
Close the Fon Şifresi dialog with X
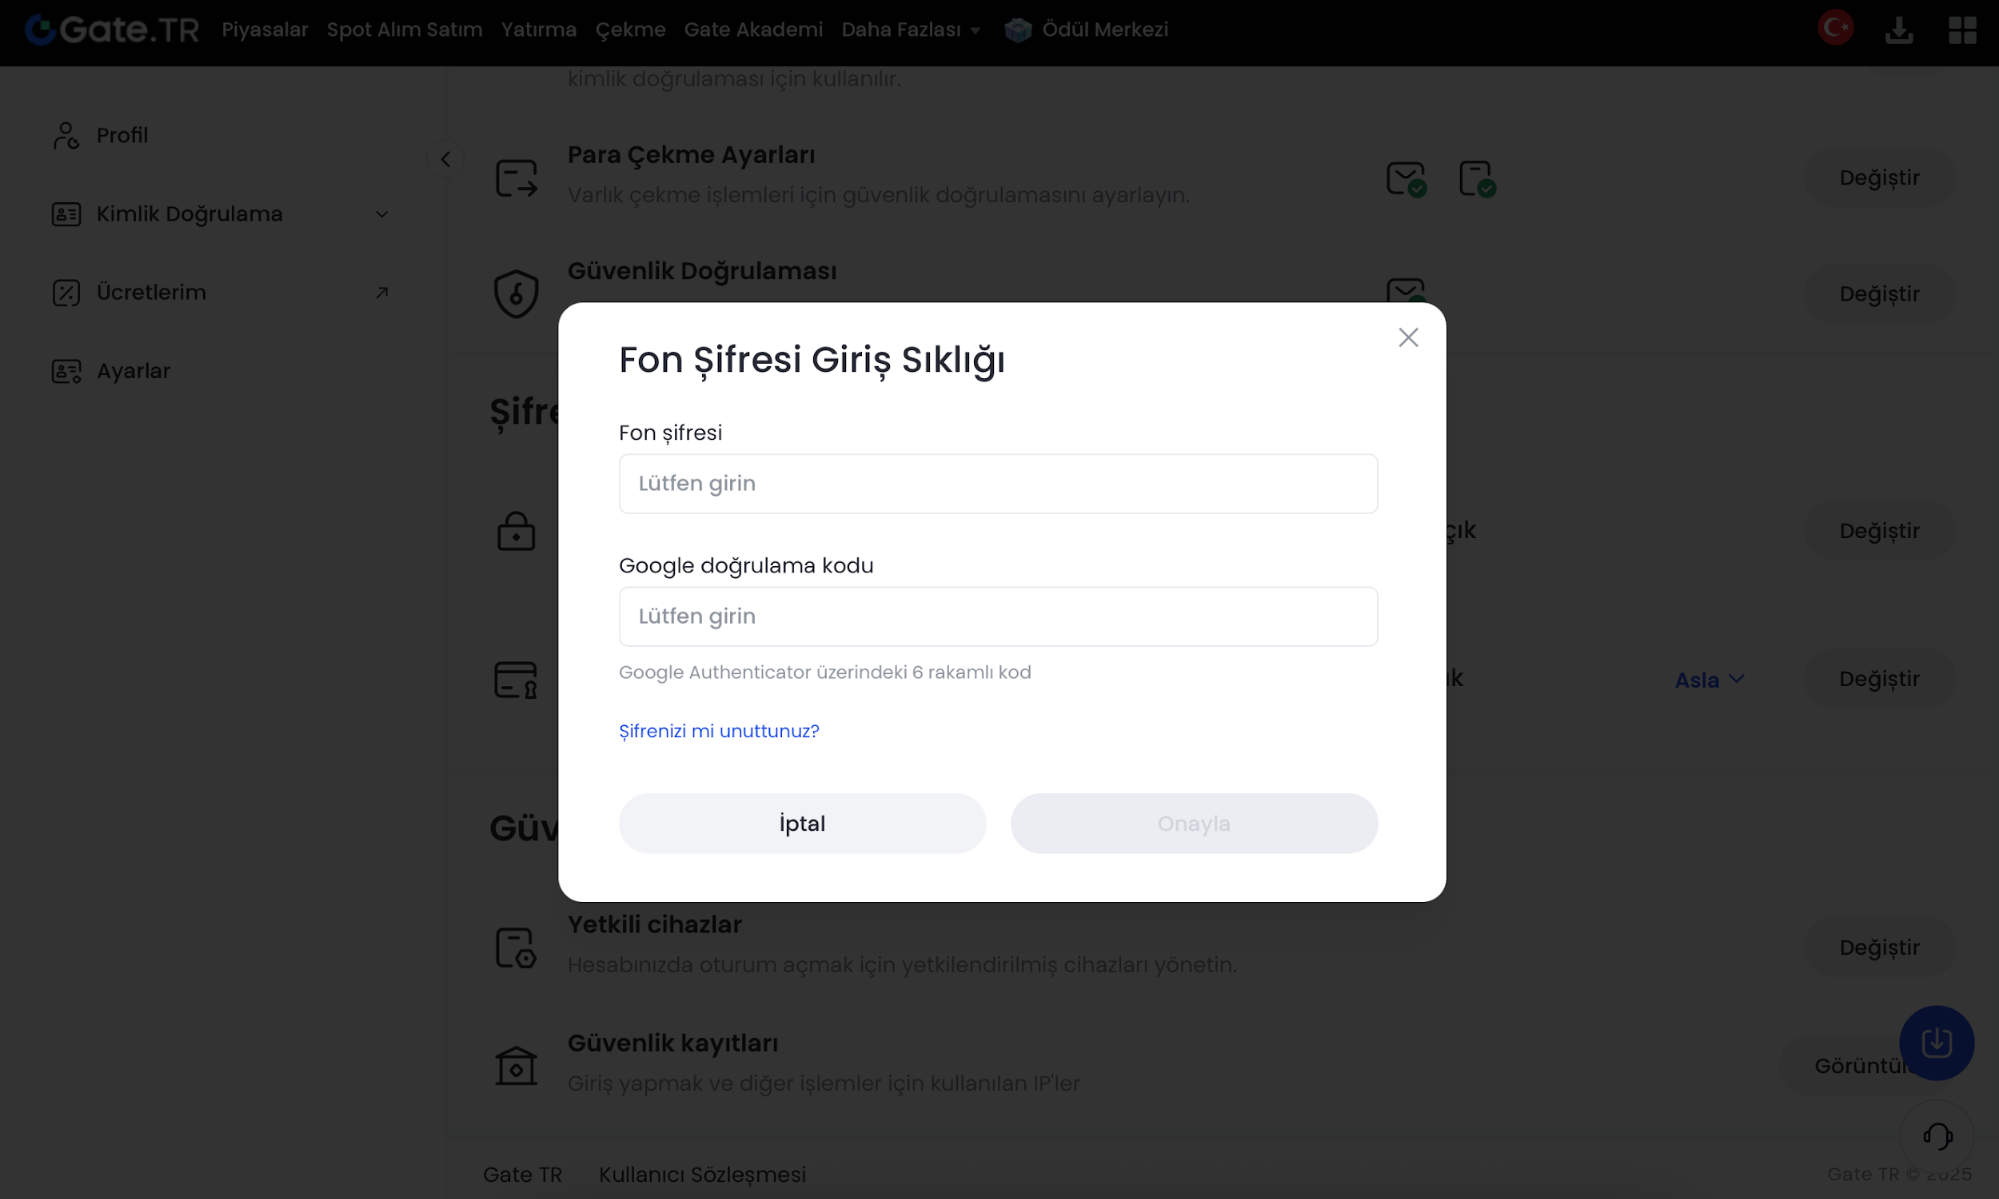[1408, 338]
